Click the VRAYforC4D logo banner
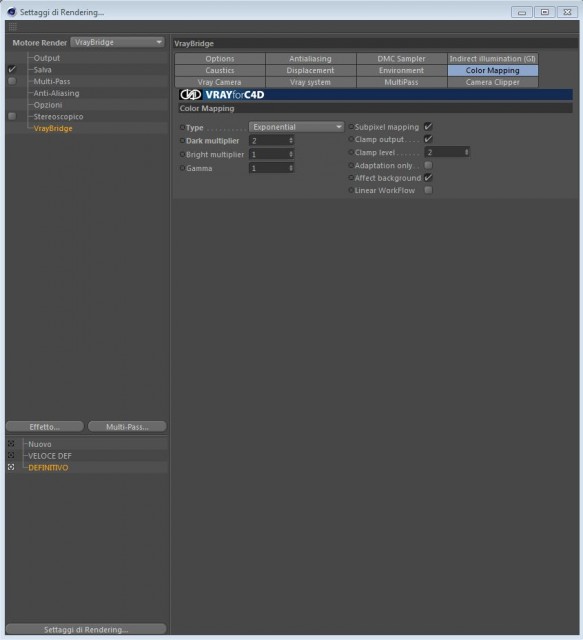 tap(375, 95)
